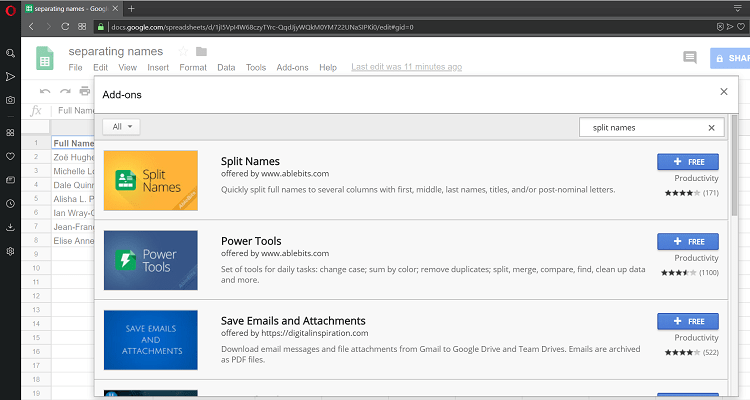Screen dimensions: 750x400
Task: Open the history clock icon in sidebar
Action: (10, 203)
